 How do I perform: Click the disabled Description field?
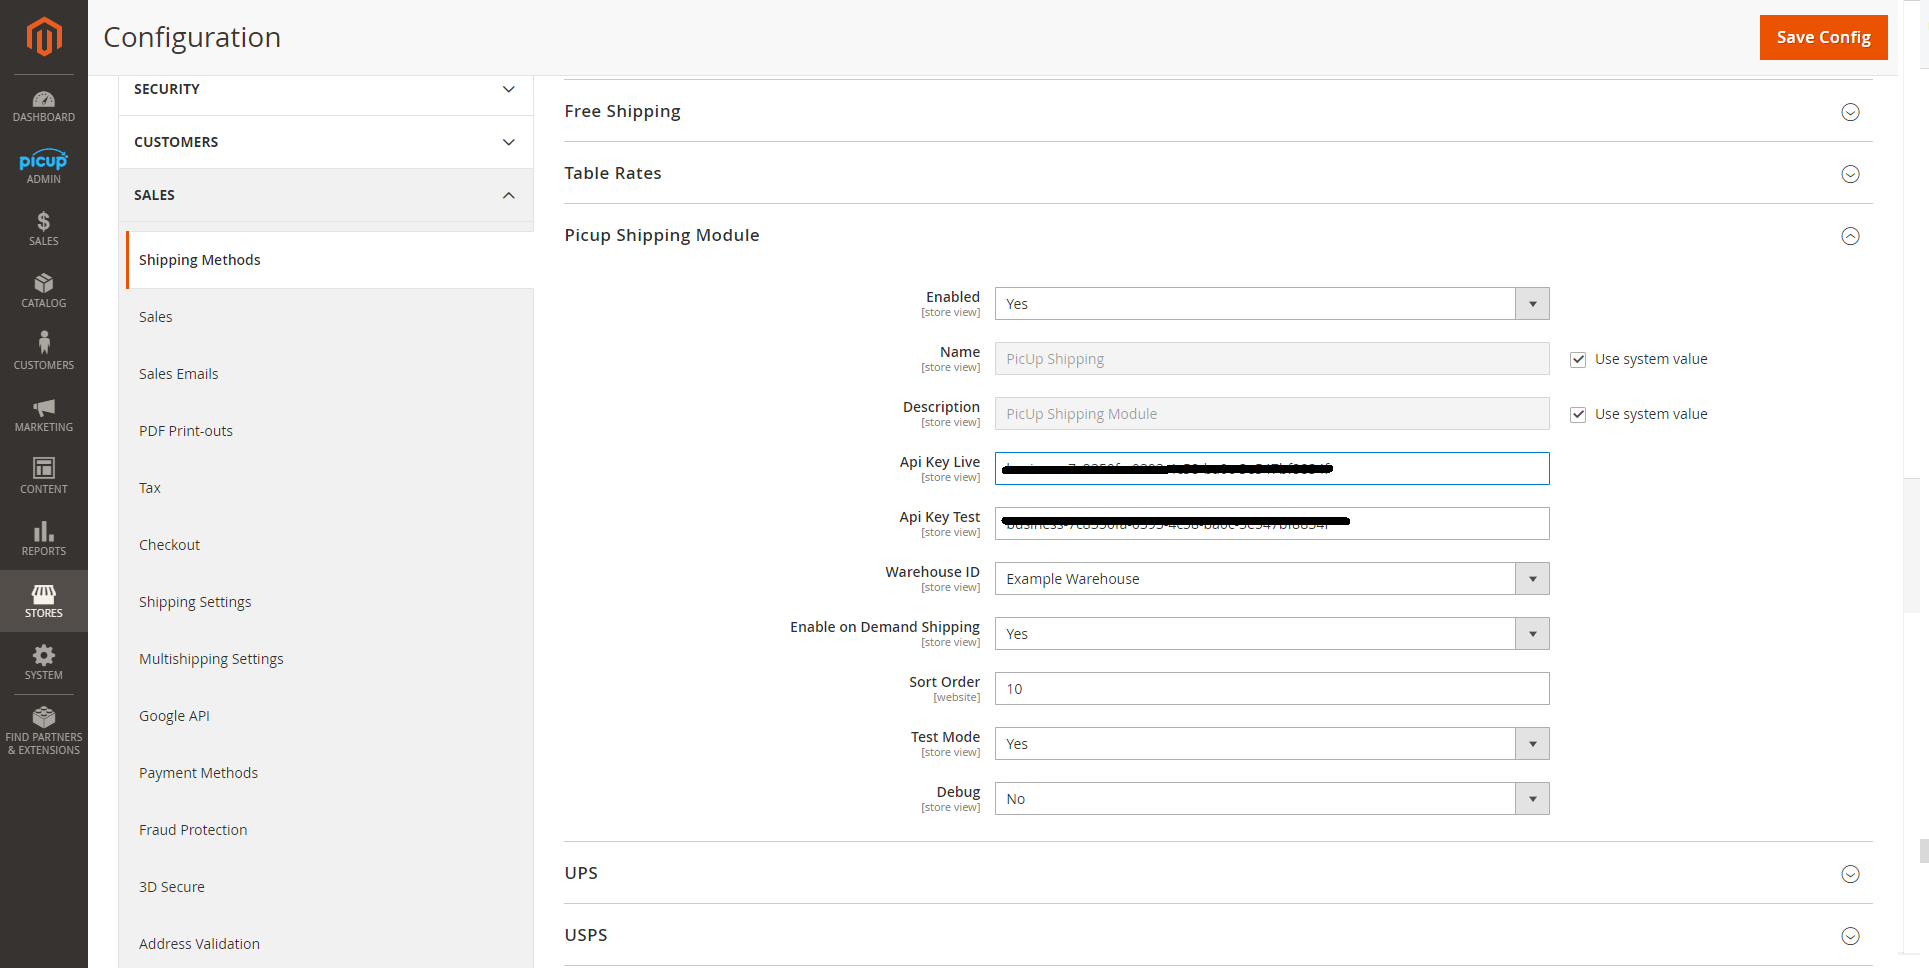(x=1272, y=414)
